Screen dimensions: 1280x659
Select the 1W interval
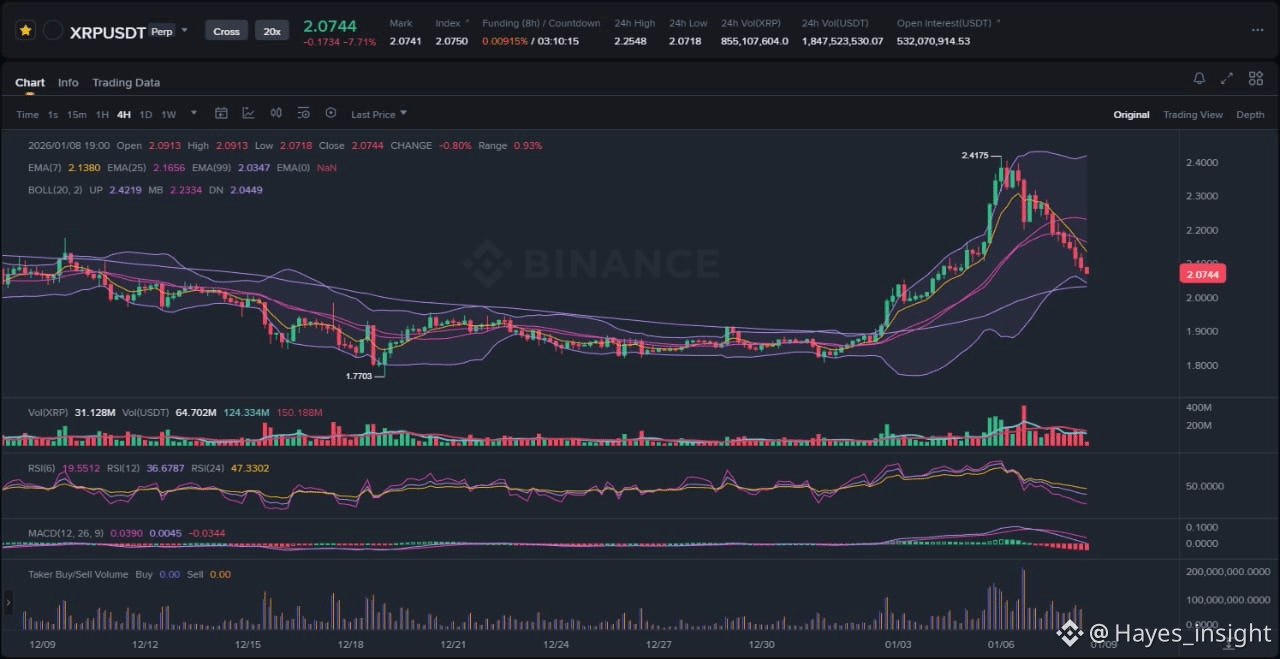tap(169, 115)
